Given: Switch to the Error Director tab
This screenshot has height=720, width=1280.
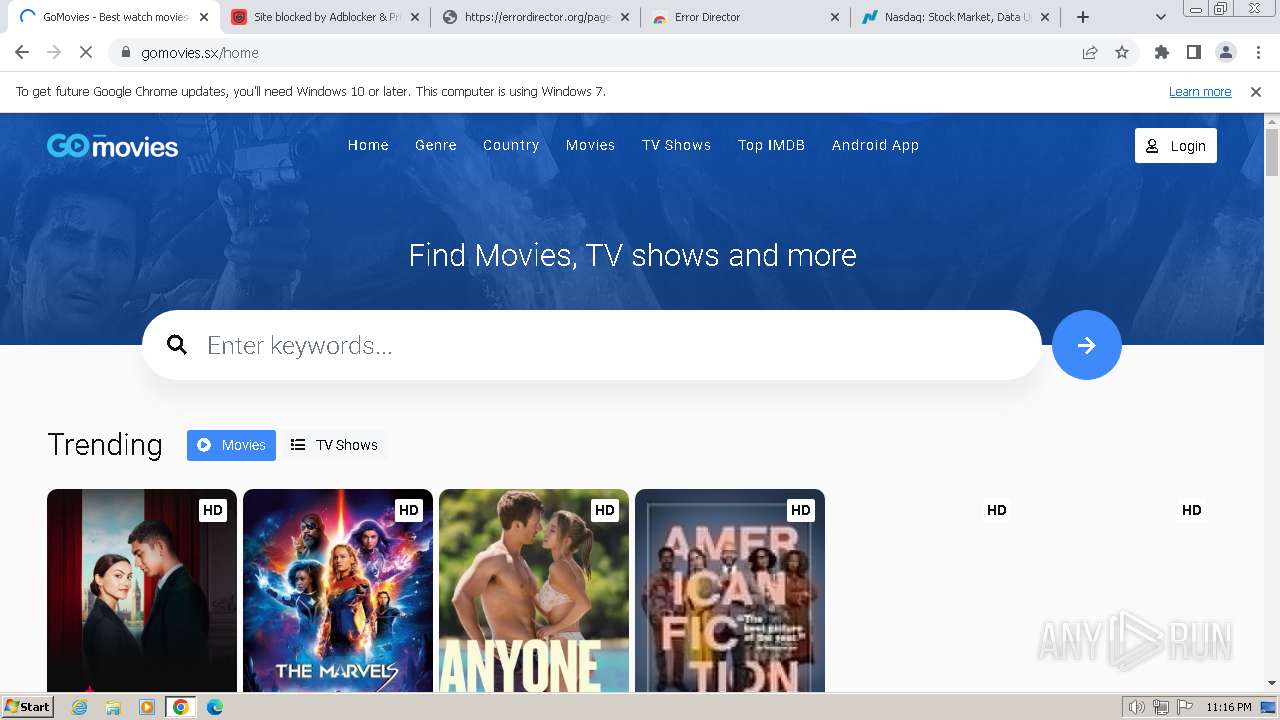Looking at the screenshot, I should [x=746, y=17].
